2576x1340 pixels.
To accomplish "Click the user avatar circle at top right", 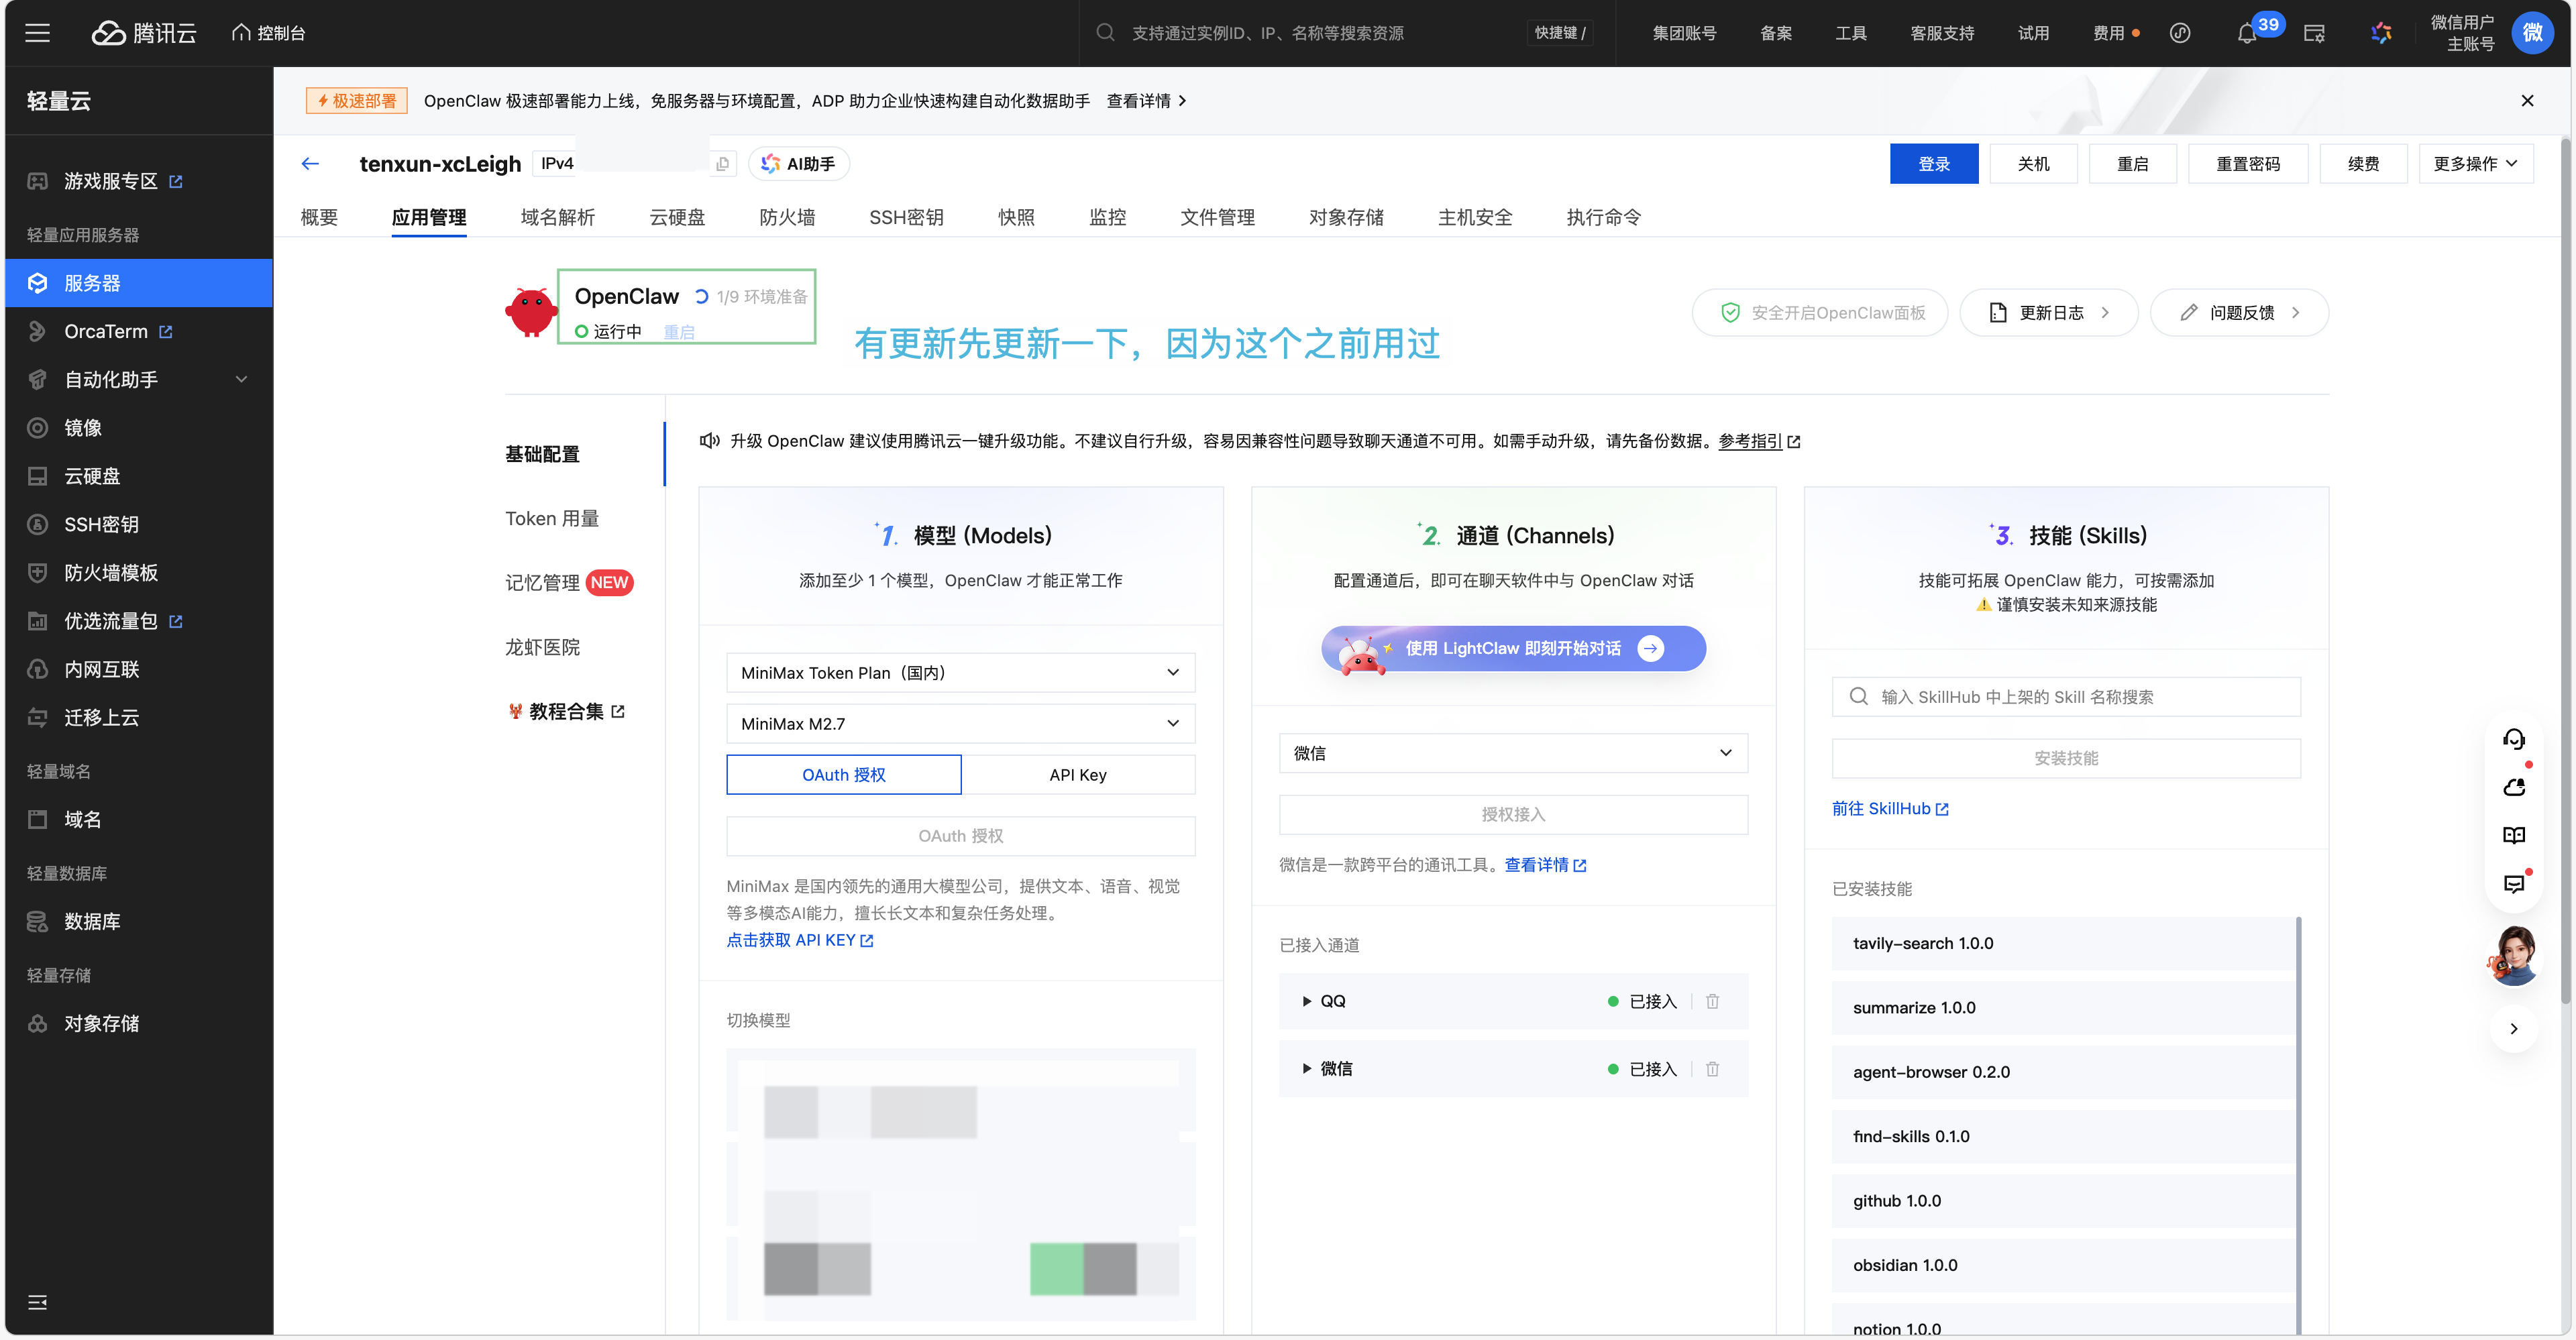I will click(x=2532, y=33).
